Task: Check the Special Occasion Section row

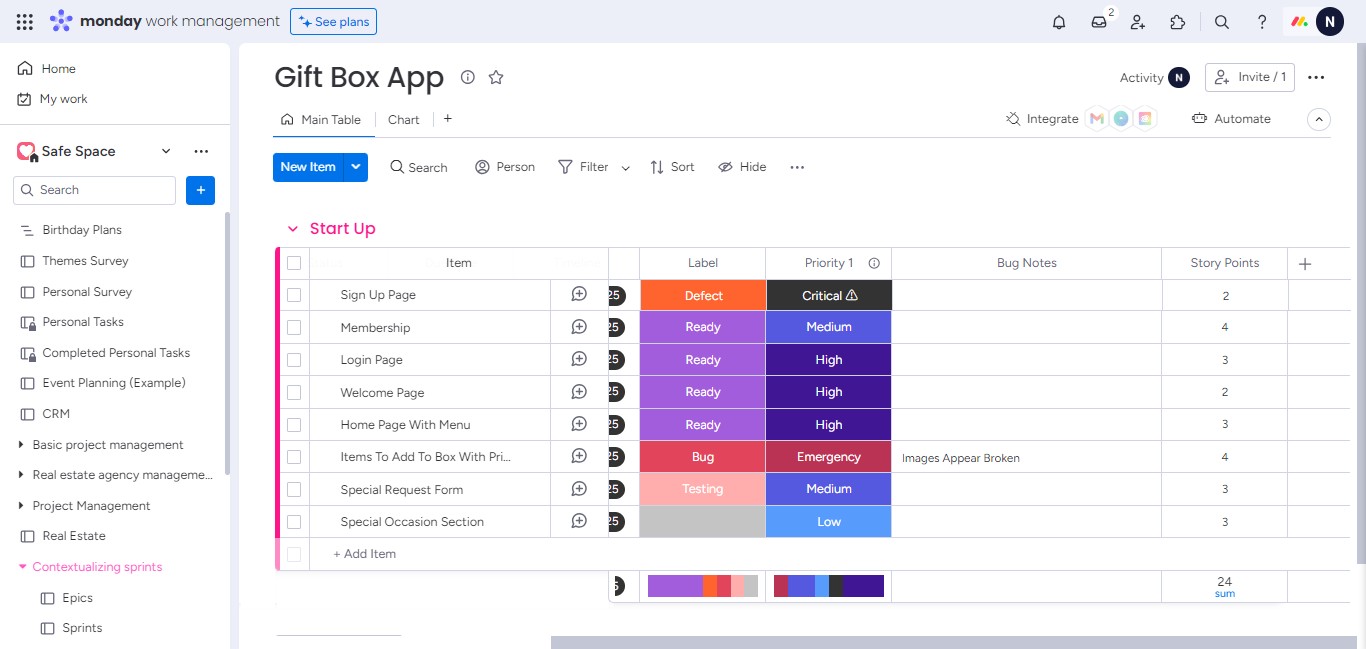Action: click(x=294, y=522)
